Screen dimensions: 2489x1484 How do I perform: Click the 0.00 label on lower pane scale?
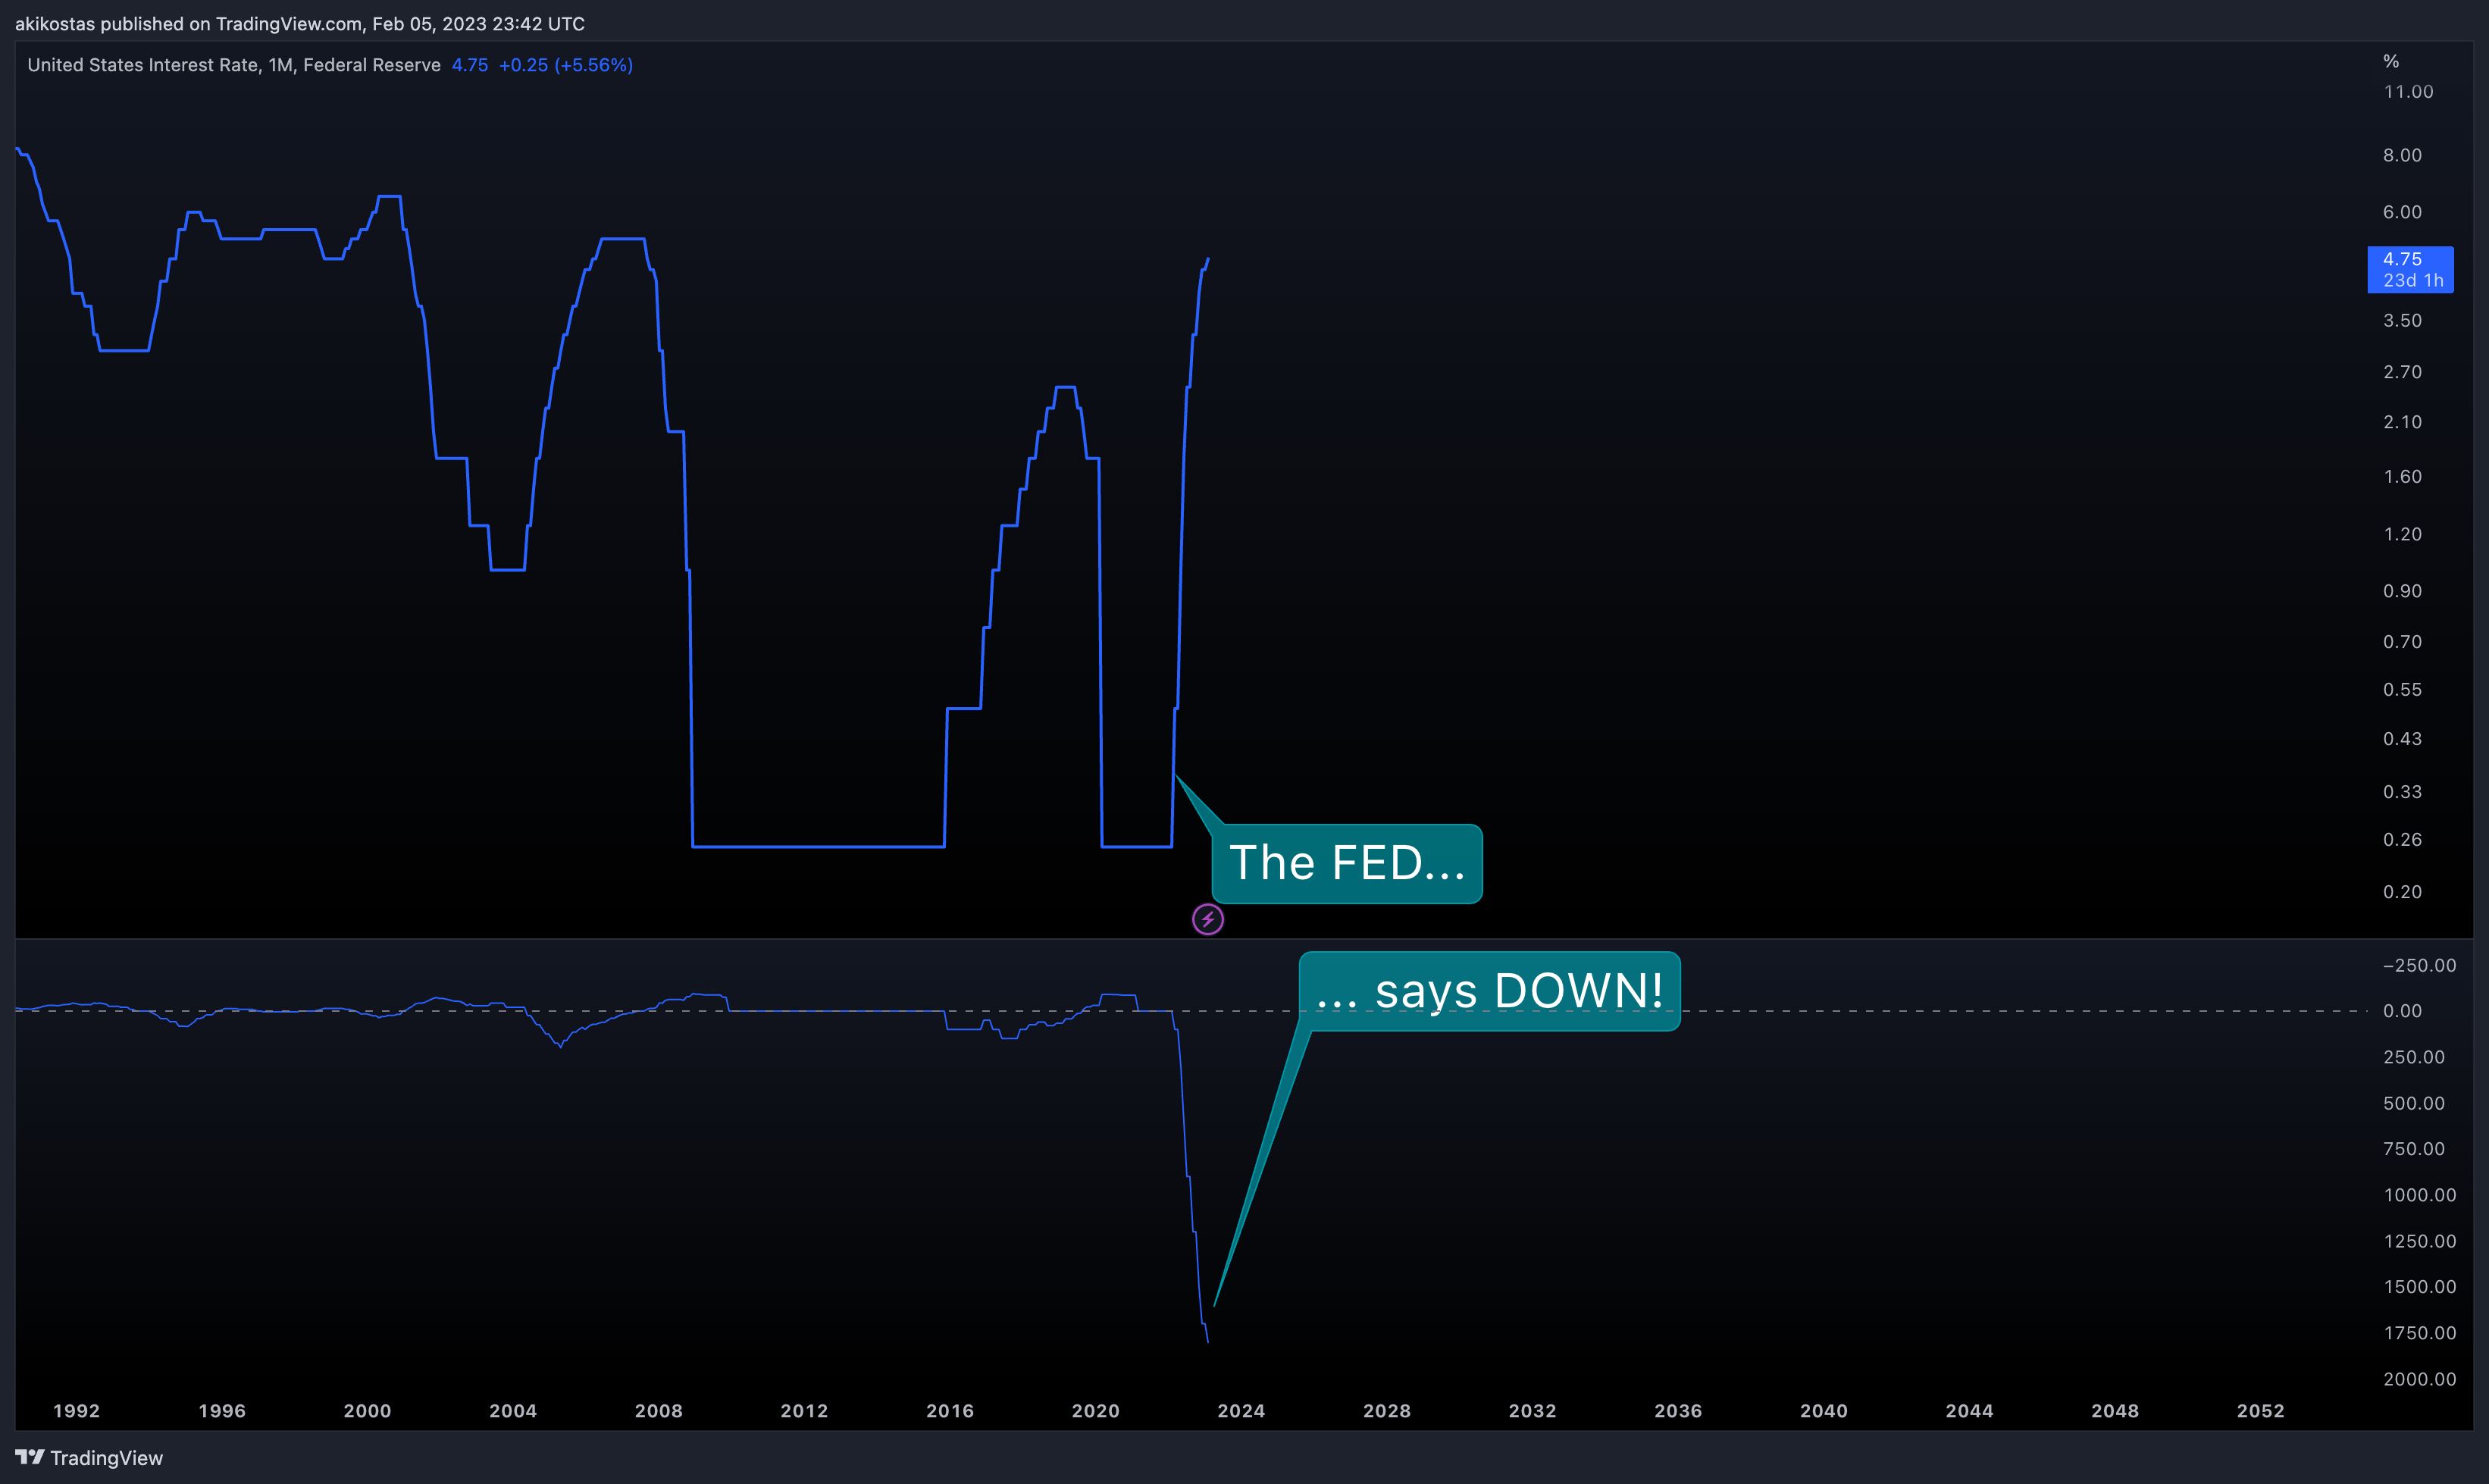tap(2402, 1011)
